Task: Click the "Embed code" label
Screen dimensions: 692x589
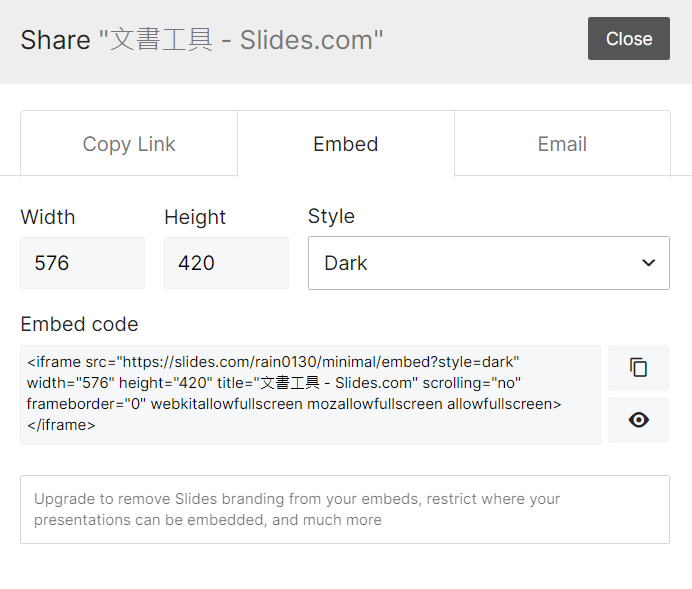Action: [x=79, y=324]
